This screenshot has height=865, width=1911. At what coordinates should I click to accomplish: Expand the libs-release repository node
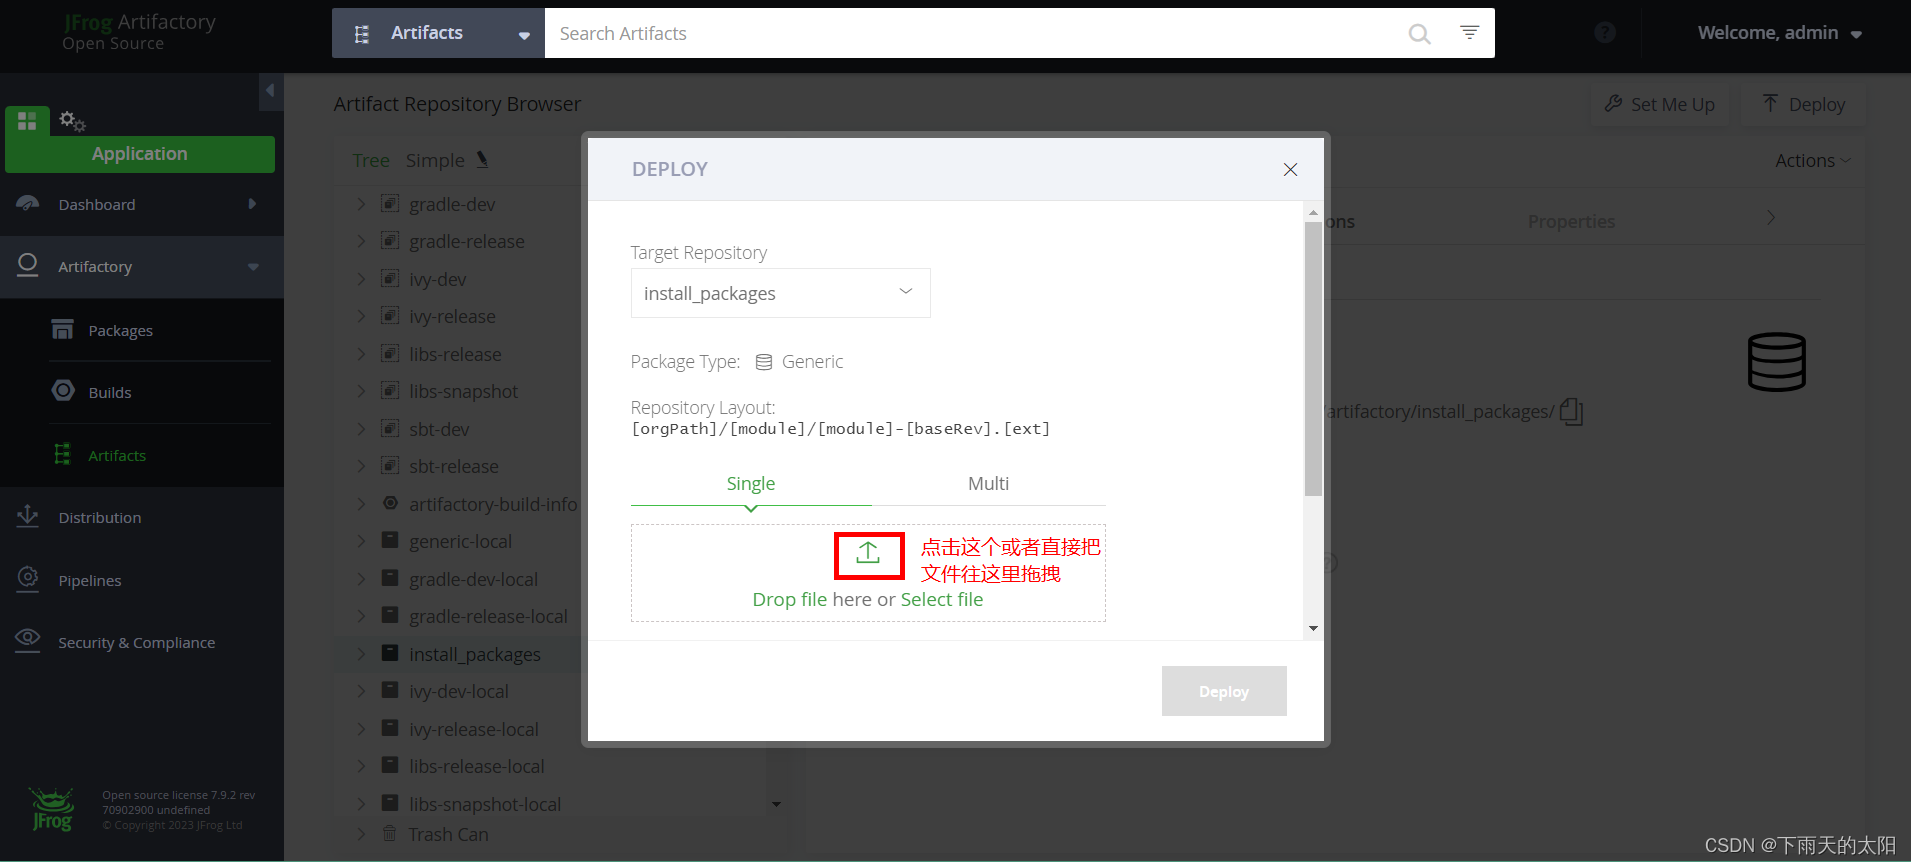[x=361, y=354]
